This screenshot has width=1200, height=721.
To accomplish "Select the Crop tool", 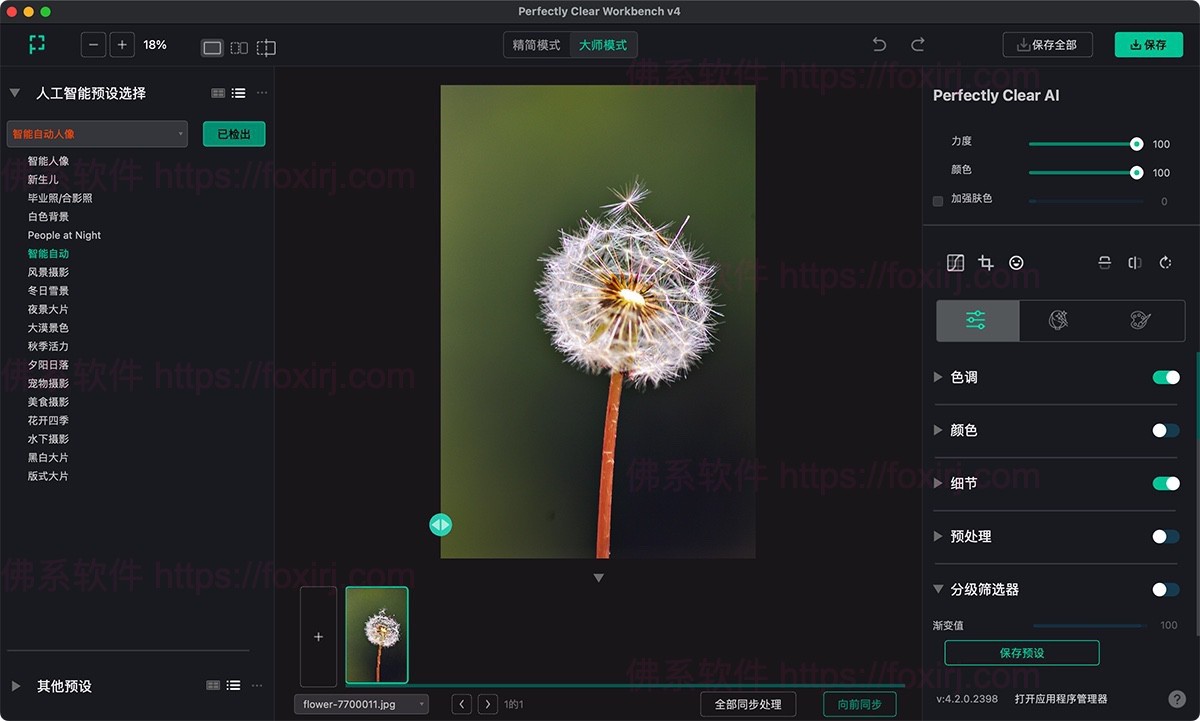I will tap(986, 262).
